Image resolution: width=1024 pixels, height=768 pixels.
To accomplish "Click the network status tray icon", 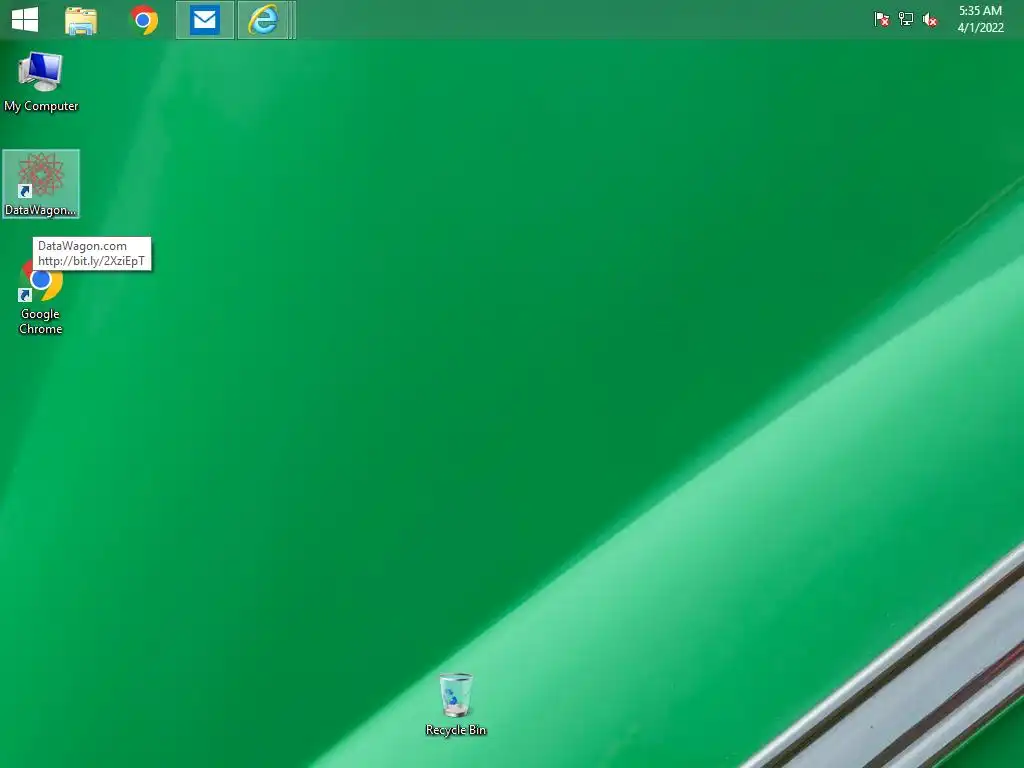I will pos(906,20).
